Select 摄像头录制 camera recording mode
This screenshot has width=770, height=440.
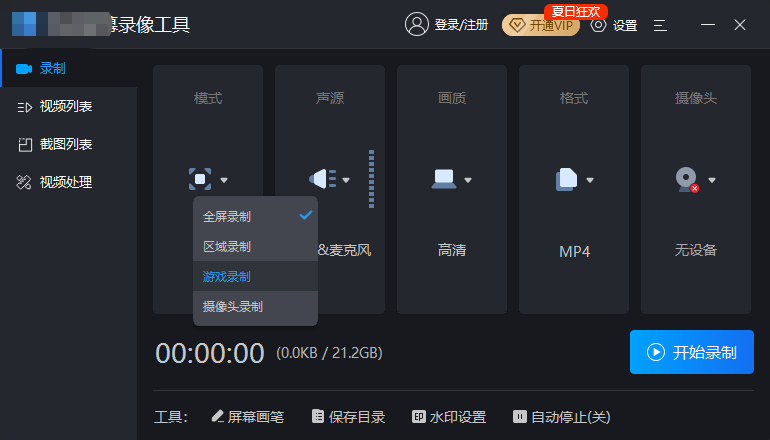255,306
